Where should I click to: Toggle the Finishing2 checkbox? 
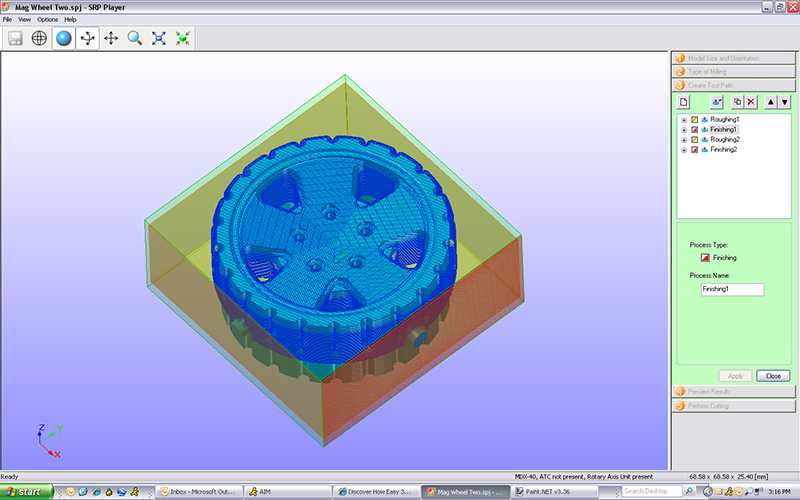(695, 150)
